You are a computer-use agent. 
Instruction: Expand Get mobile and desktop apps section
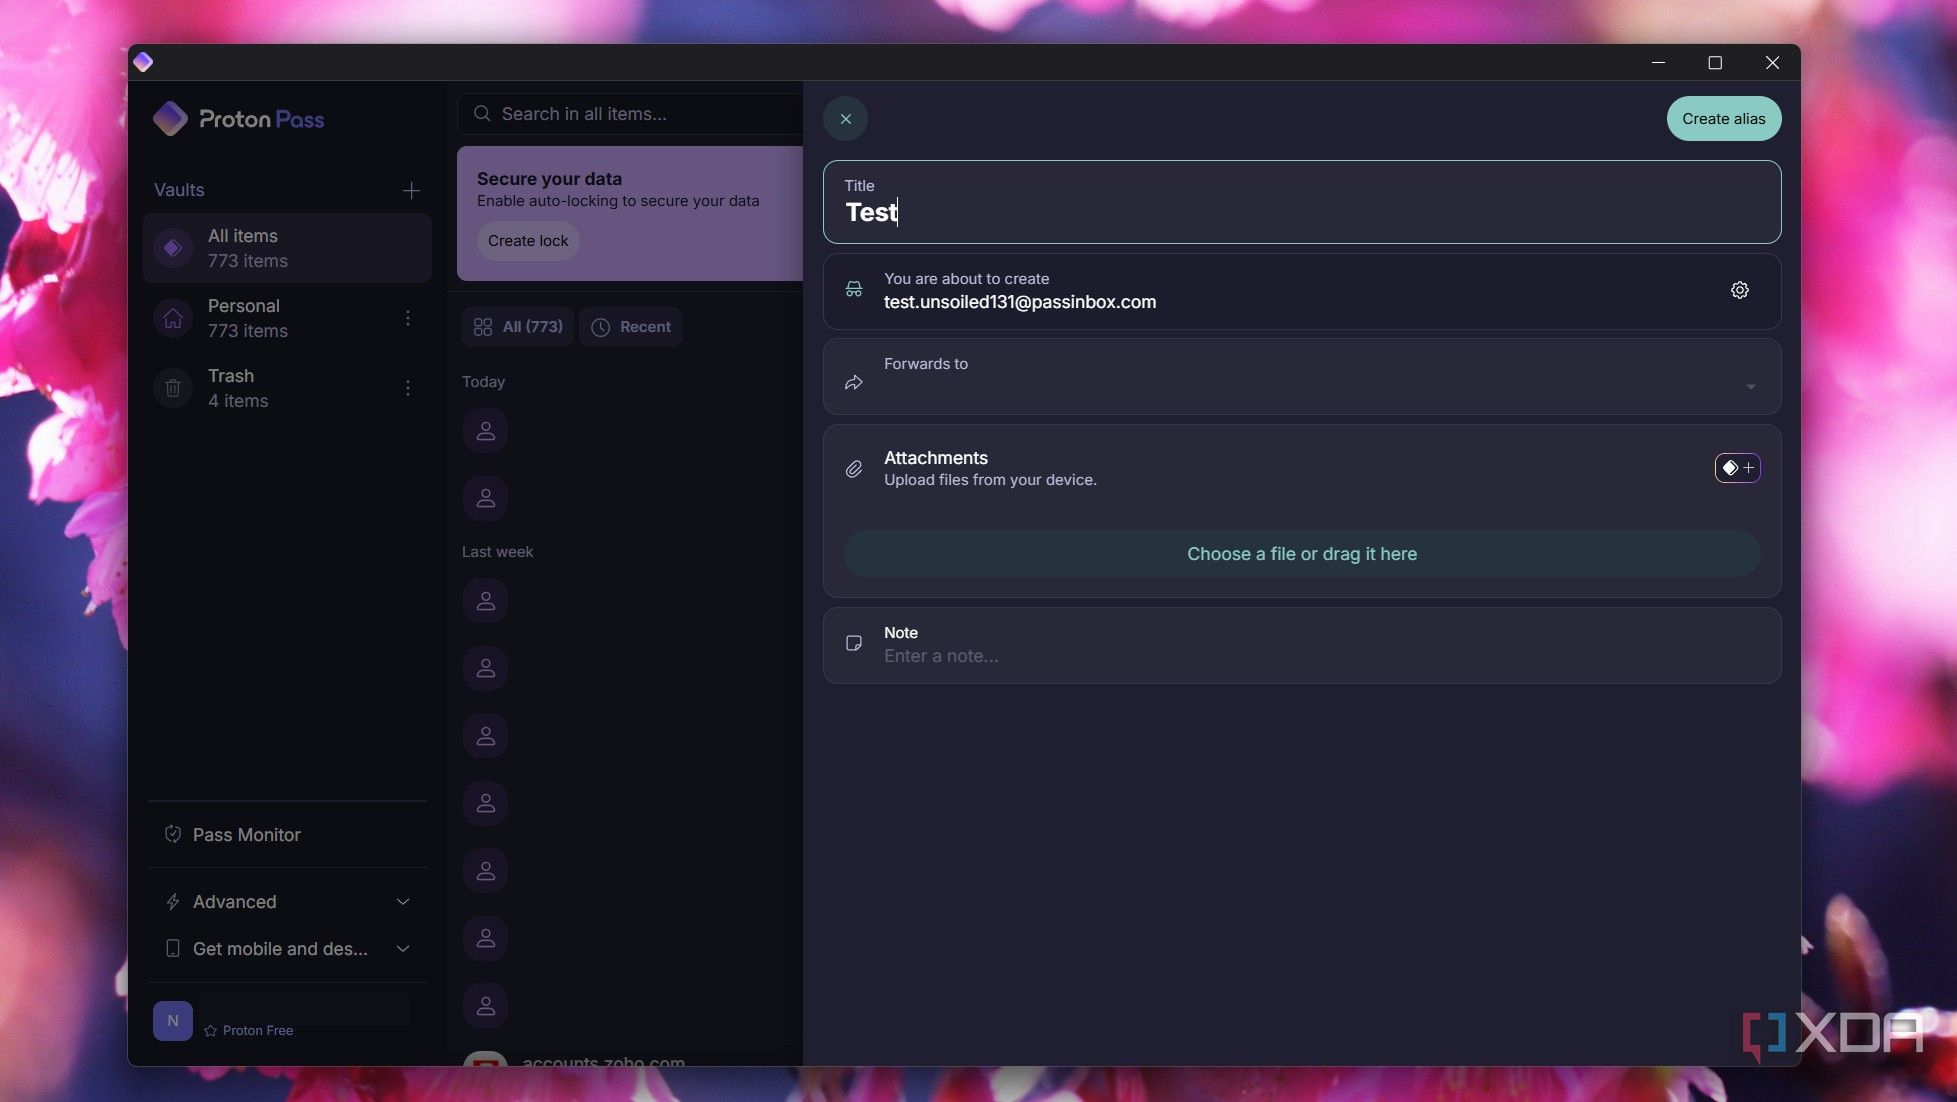tap(287, 949)
